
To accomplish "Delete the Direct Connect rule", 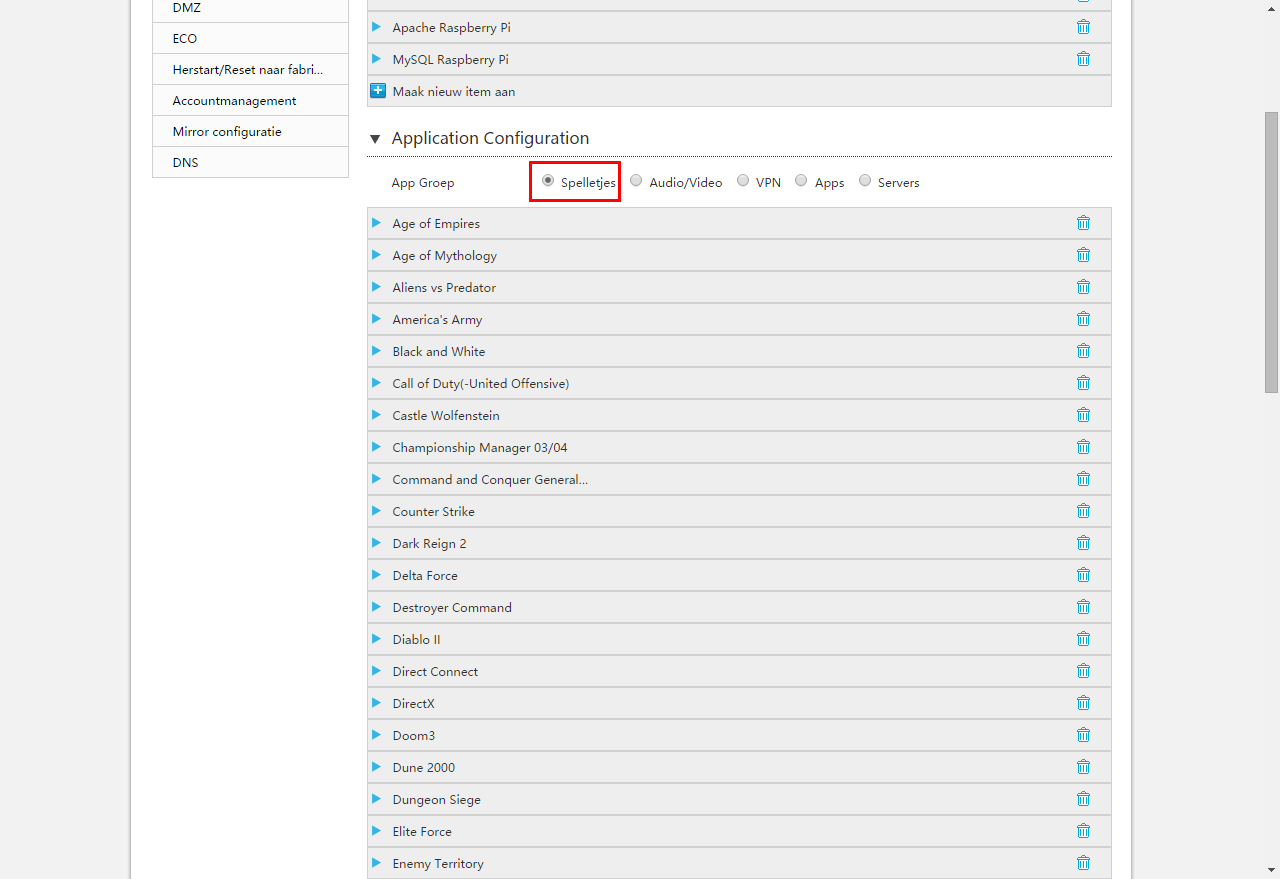I will (x=1083, y=671).
